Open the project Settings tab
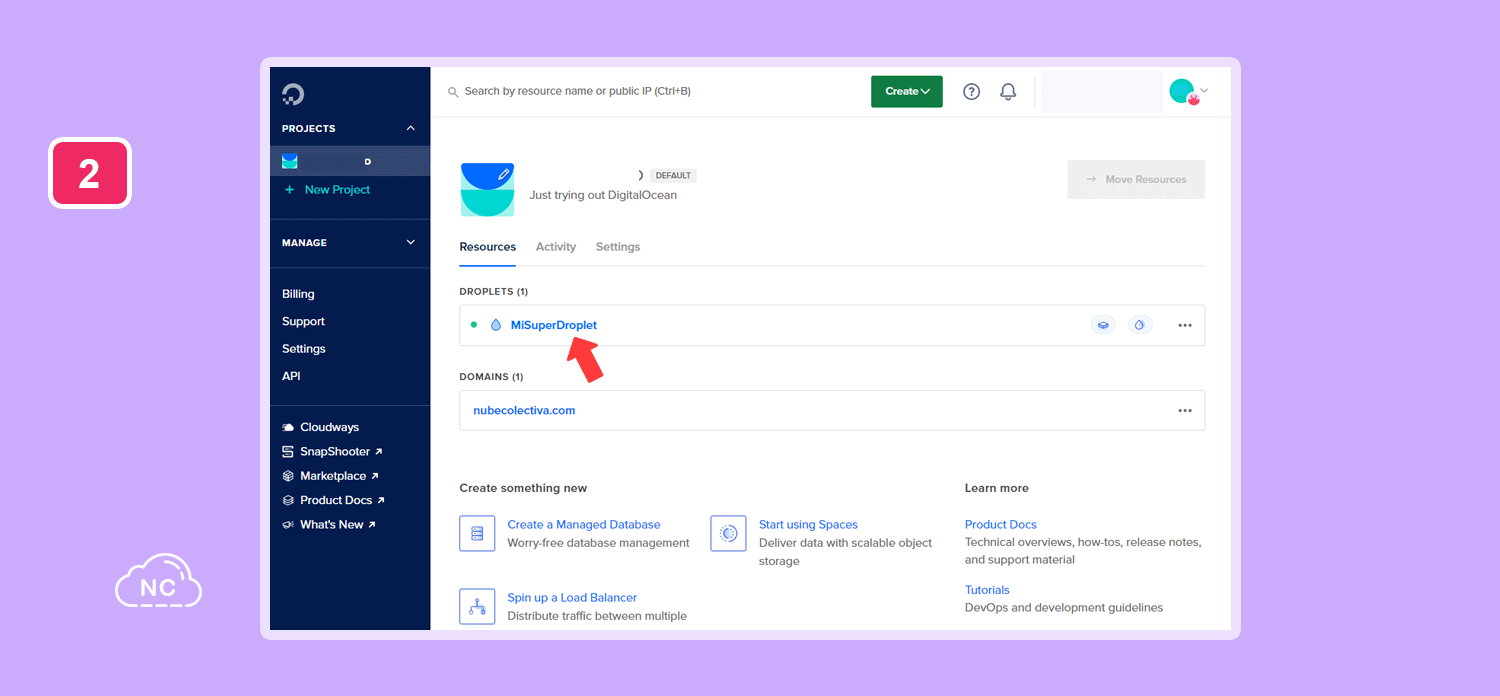Image resolution: width=1500 pixels, height=696 pixels. tap(618, 247)
